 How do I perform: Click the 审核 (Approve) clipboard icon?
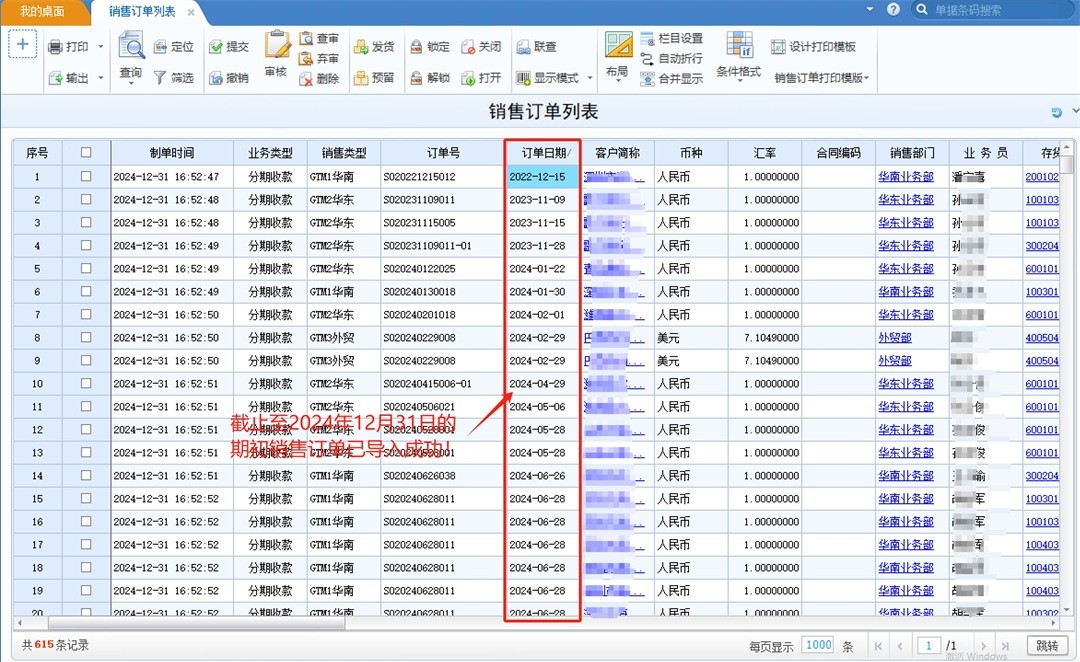pos(276,46)
